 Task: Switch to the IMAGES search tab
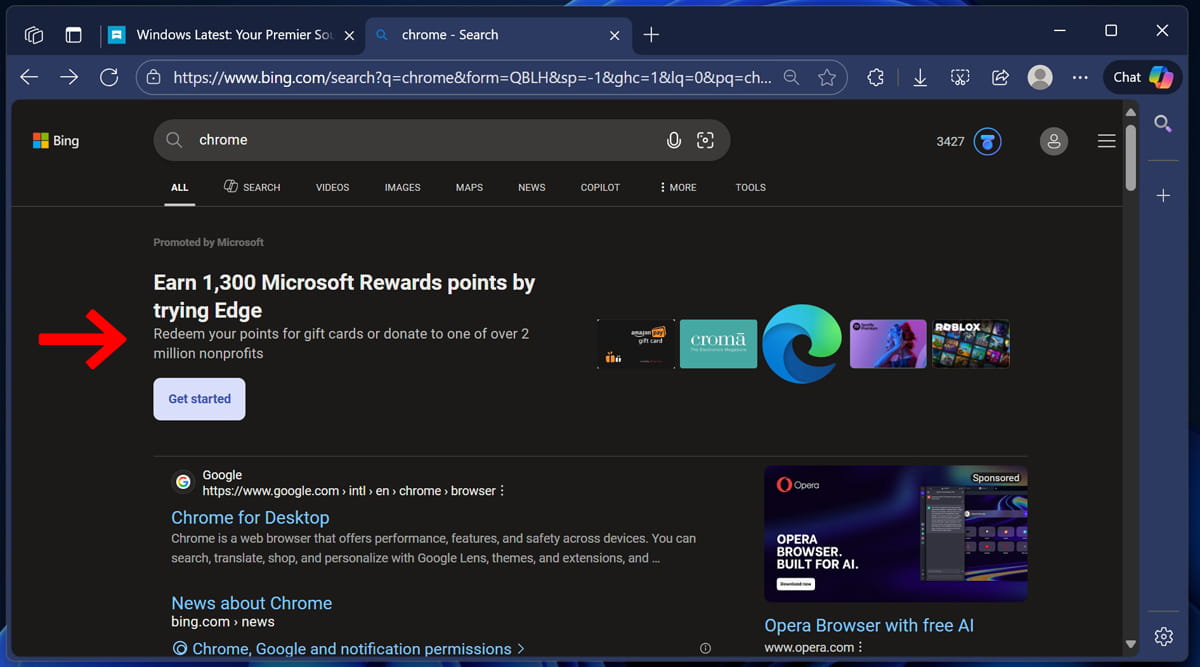402,187
